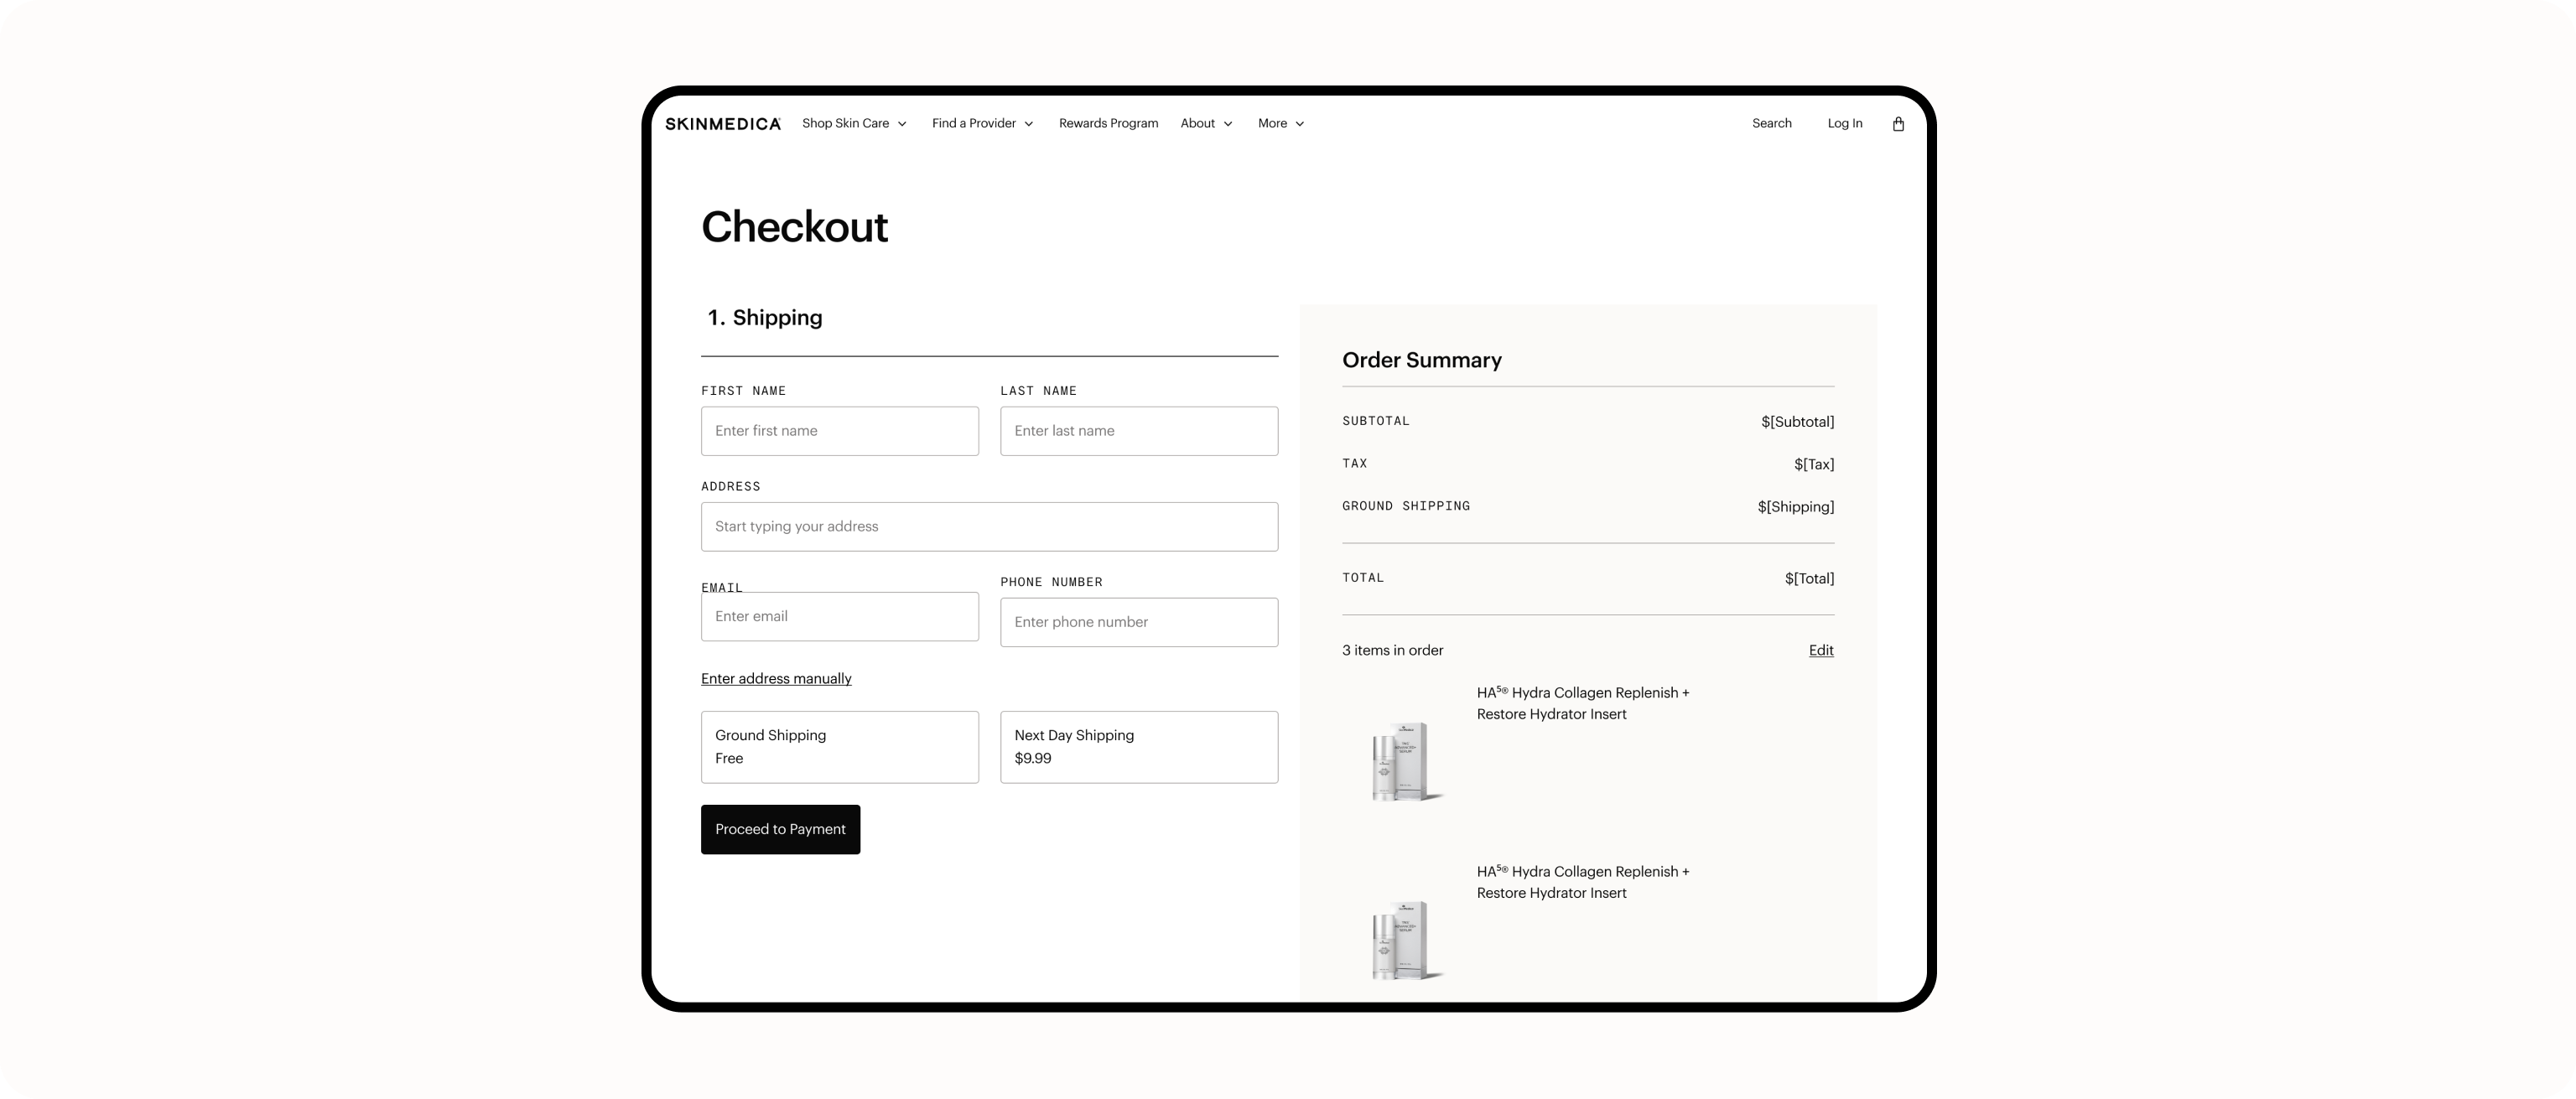Screen dimensions: 2576x1099
Task: Click the first HA5 Hydra Collagen product name
Action: tap(1583, 703)
